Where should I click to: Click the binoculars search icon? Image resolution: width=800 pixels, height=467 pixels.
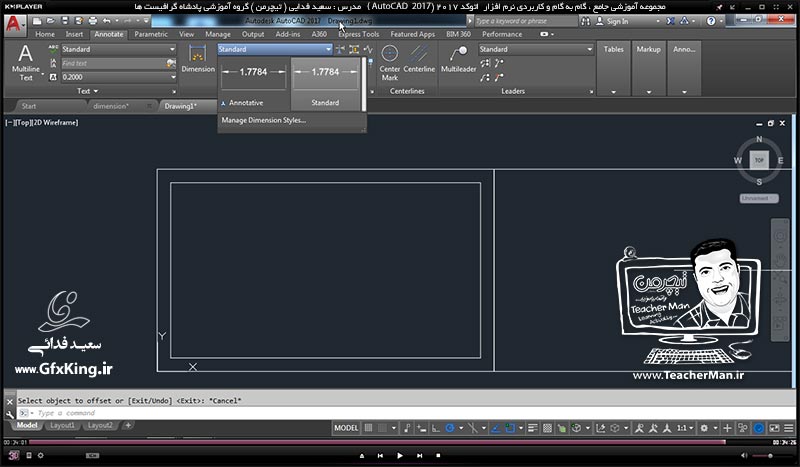point(585,21)
